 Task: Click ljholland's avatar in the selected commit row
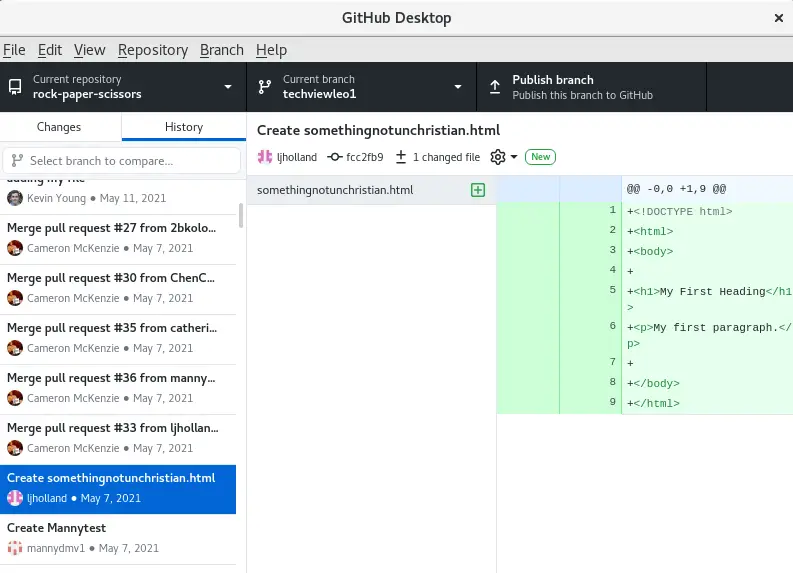pos(15,498)
